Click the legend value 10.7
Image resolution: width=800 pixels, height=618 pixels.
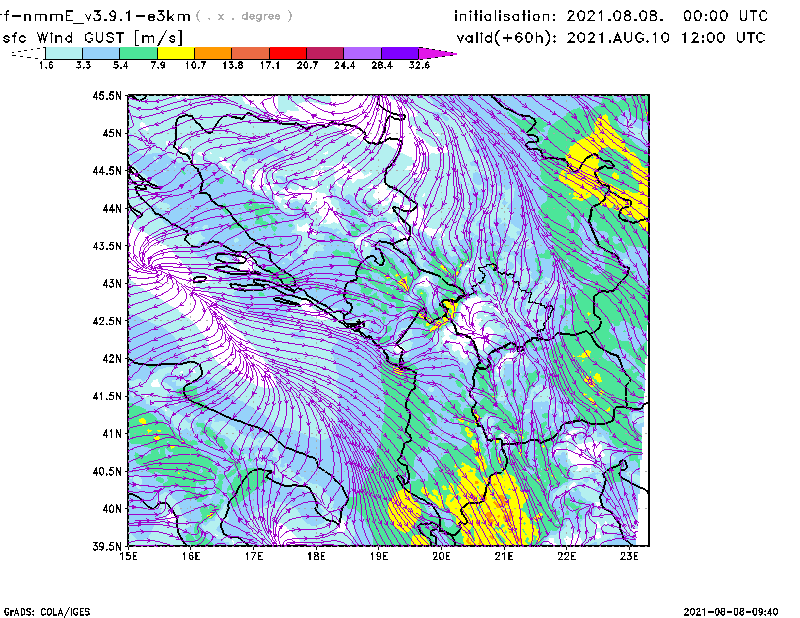click(x=195, y=65)
